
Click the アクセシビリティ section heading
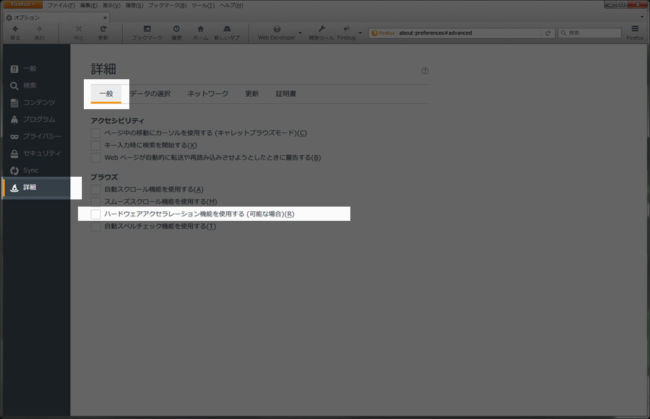point(117,121)
